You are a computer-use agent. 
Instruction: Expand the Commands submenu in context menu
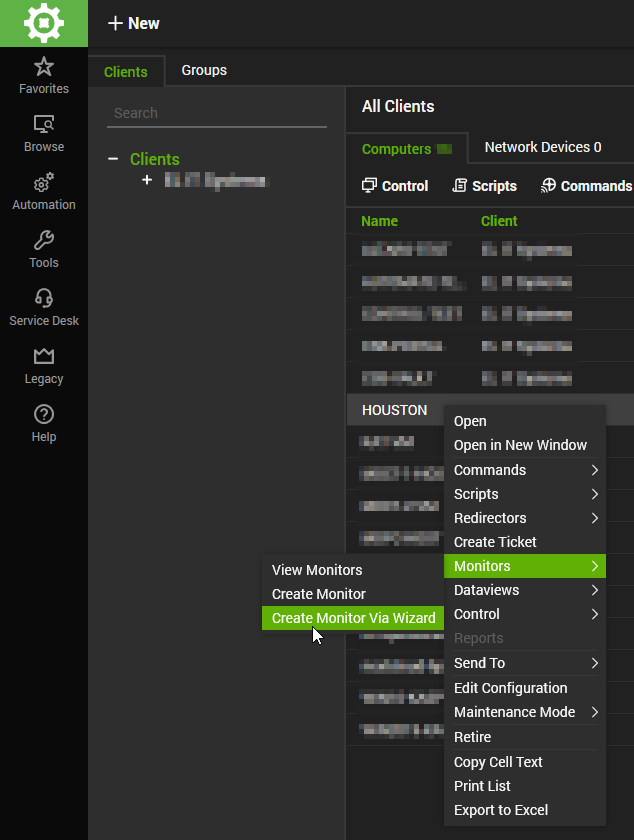click(x=525, y=470)
